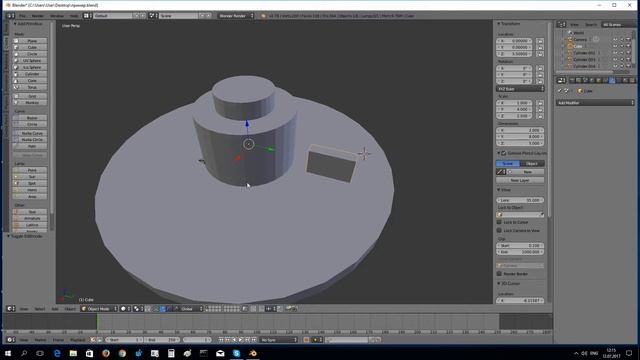The width and height of the screenshot is (640, 360).
Task: Collapse the View panel in properties region
Action: click(504, 190)
